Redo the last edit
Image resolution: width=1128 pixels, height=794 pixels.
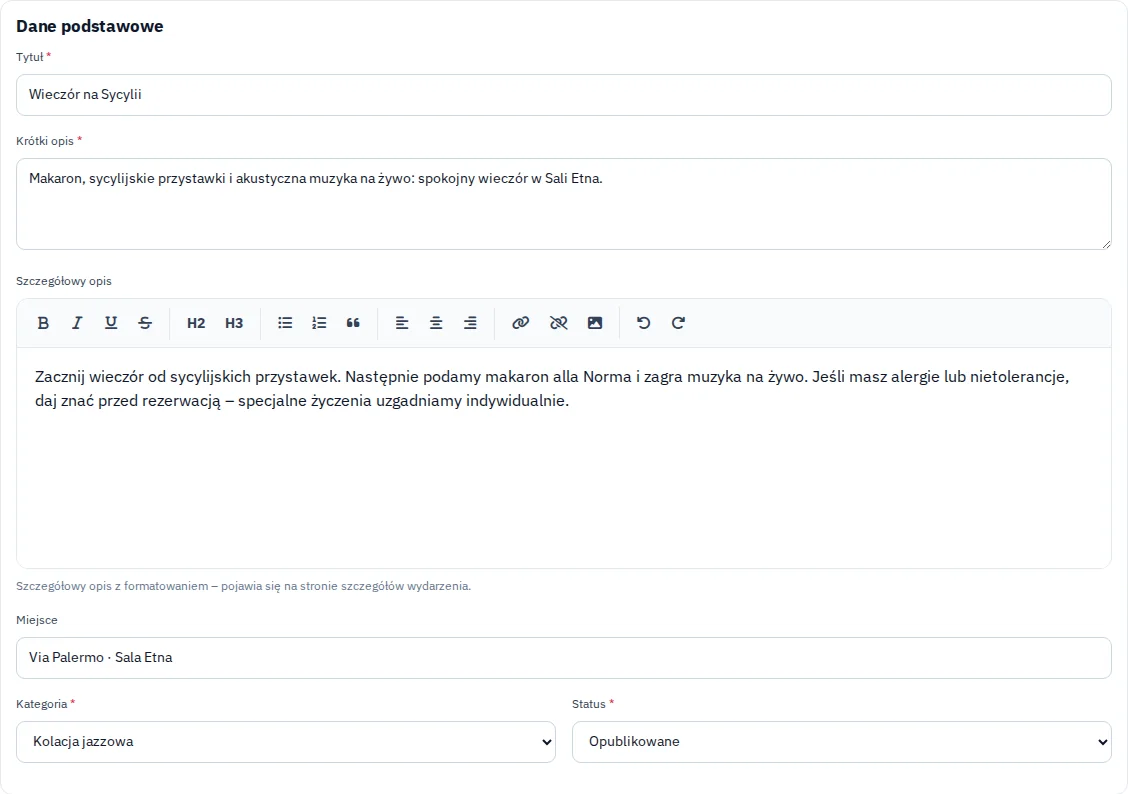point(678,323)
